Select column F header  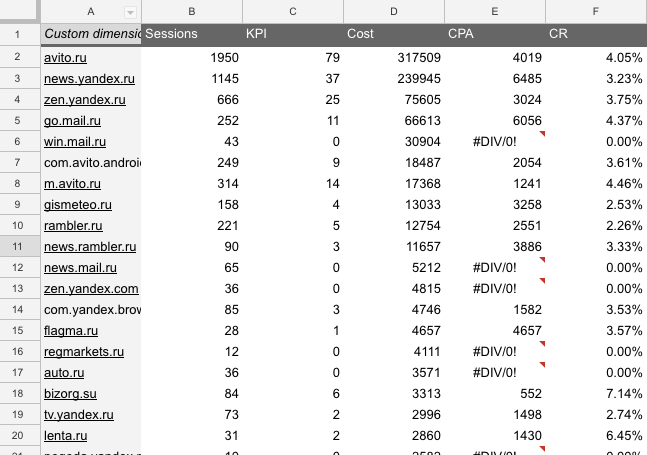(596, 11)
